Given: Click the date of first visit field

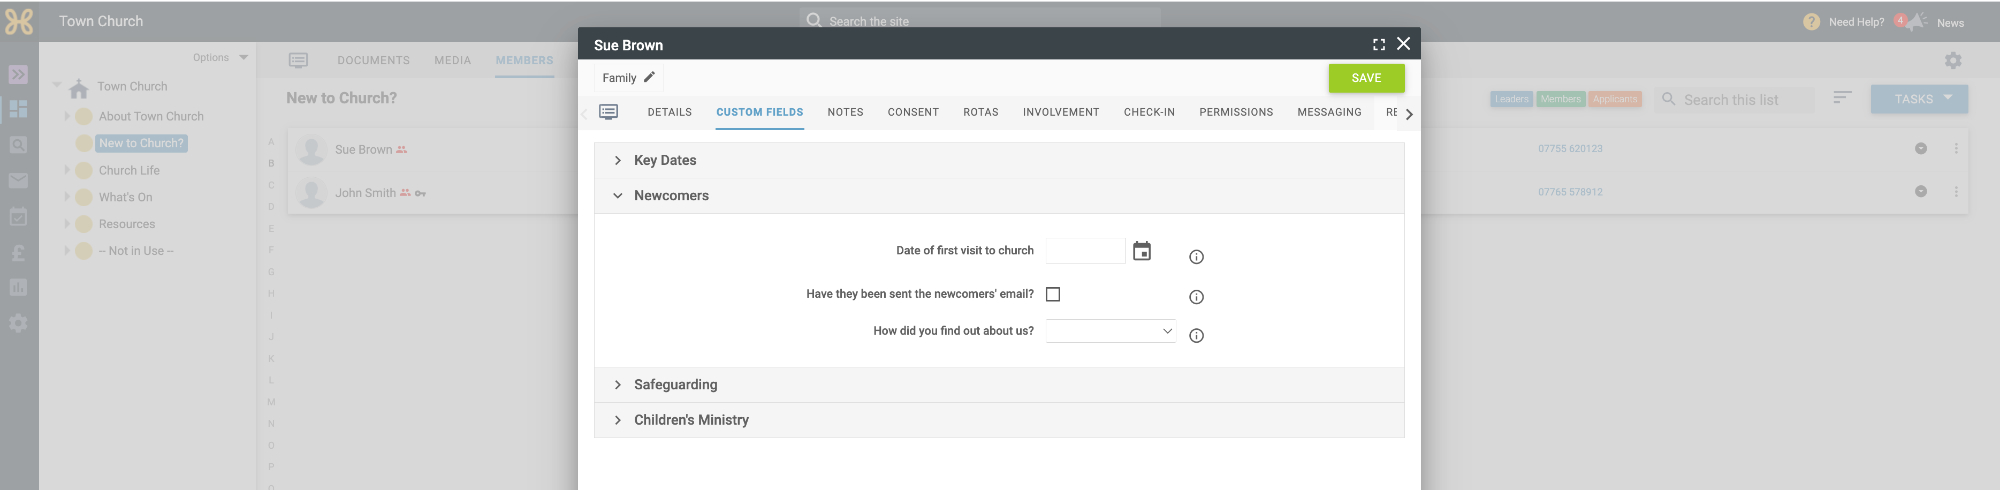Looking at the screenshot, I should coord(1085,251).
